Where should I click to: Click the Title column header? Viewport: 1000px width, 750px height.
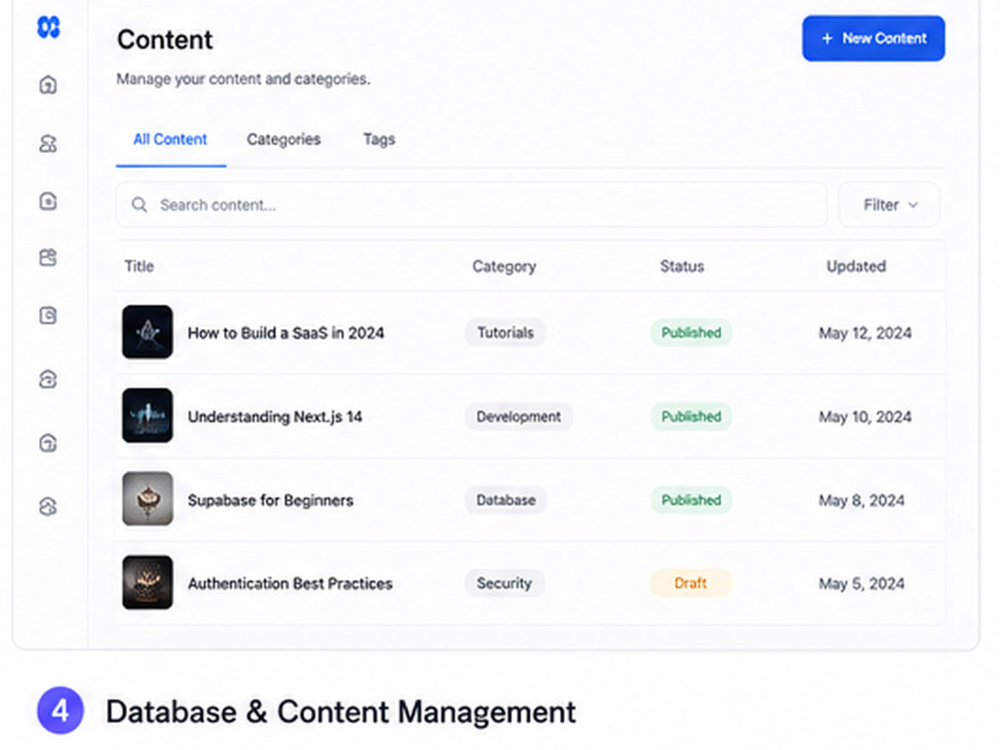139,266
